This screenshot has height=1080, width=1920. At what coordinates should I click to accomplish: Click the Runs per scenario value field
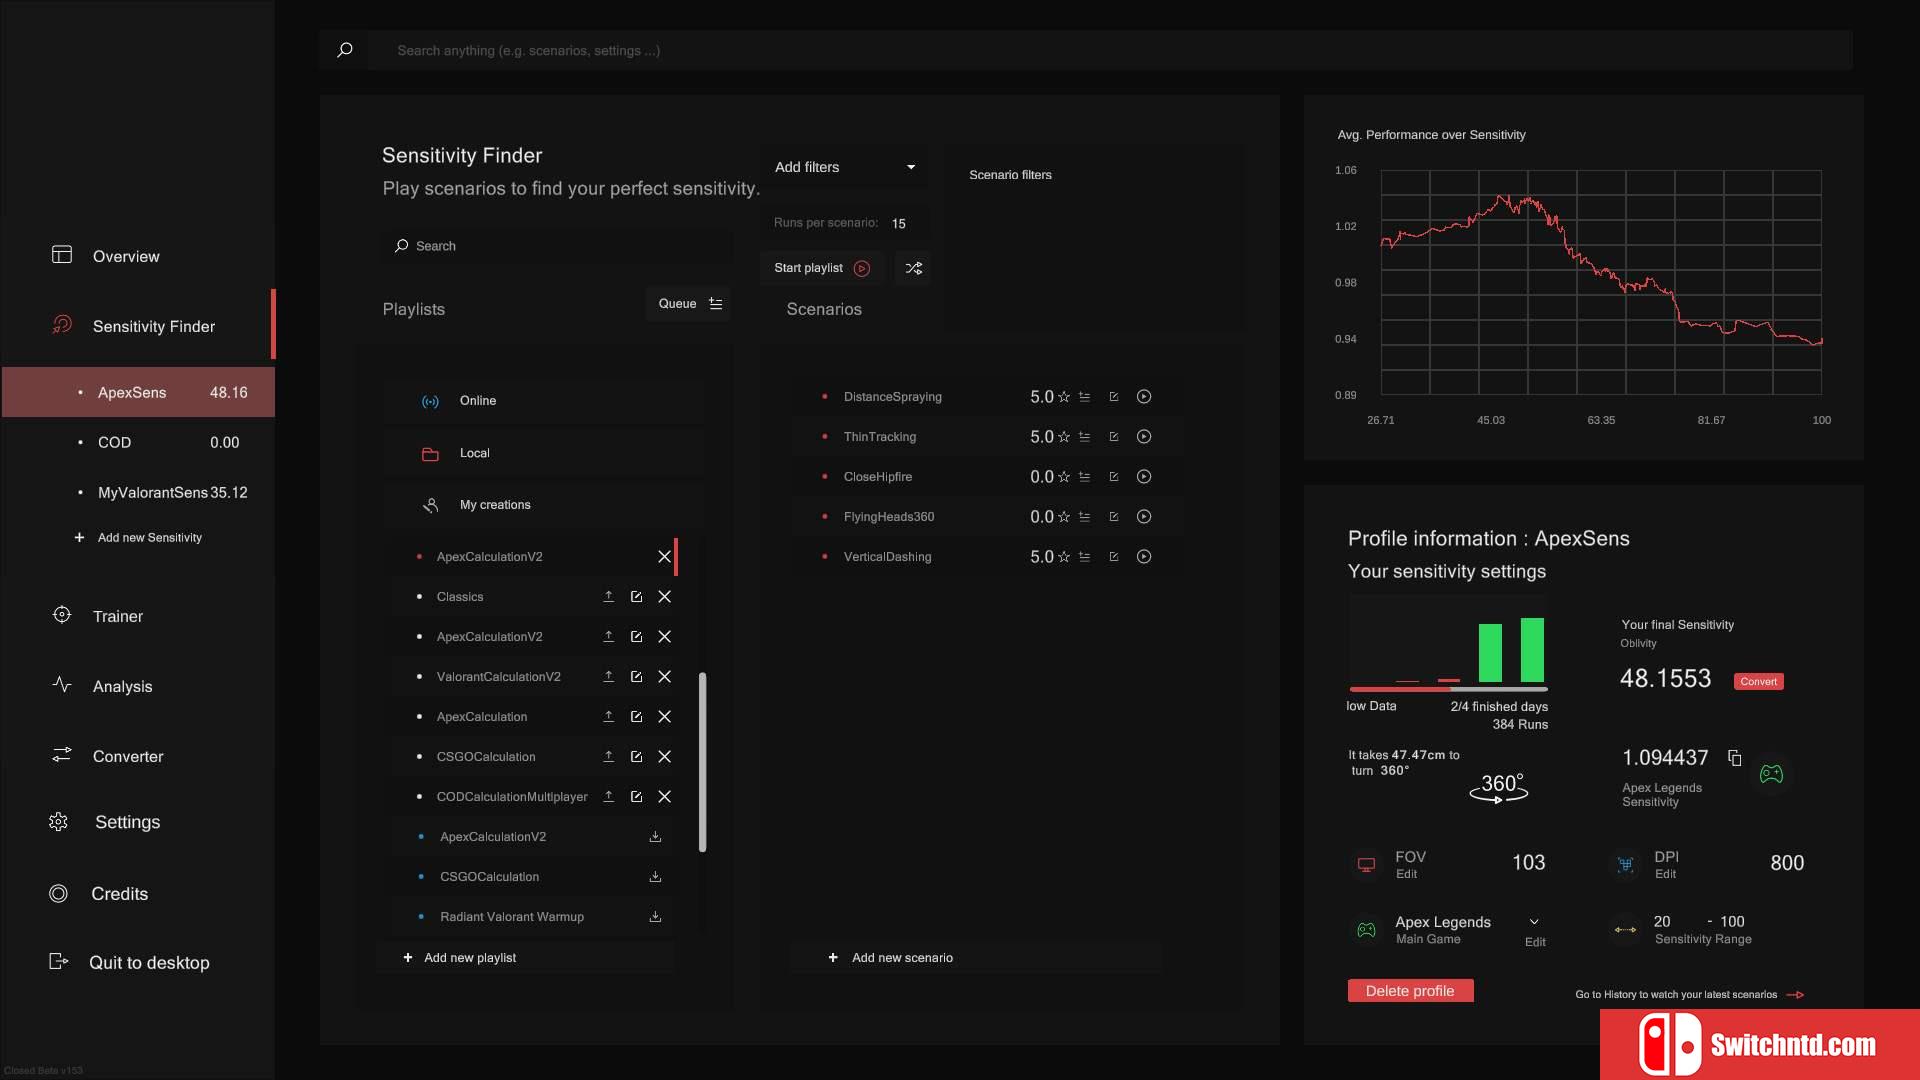tap(899, 223)
